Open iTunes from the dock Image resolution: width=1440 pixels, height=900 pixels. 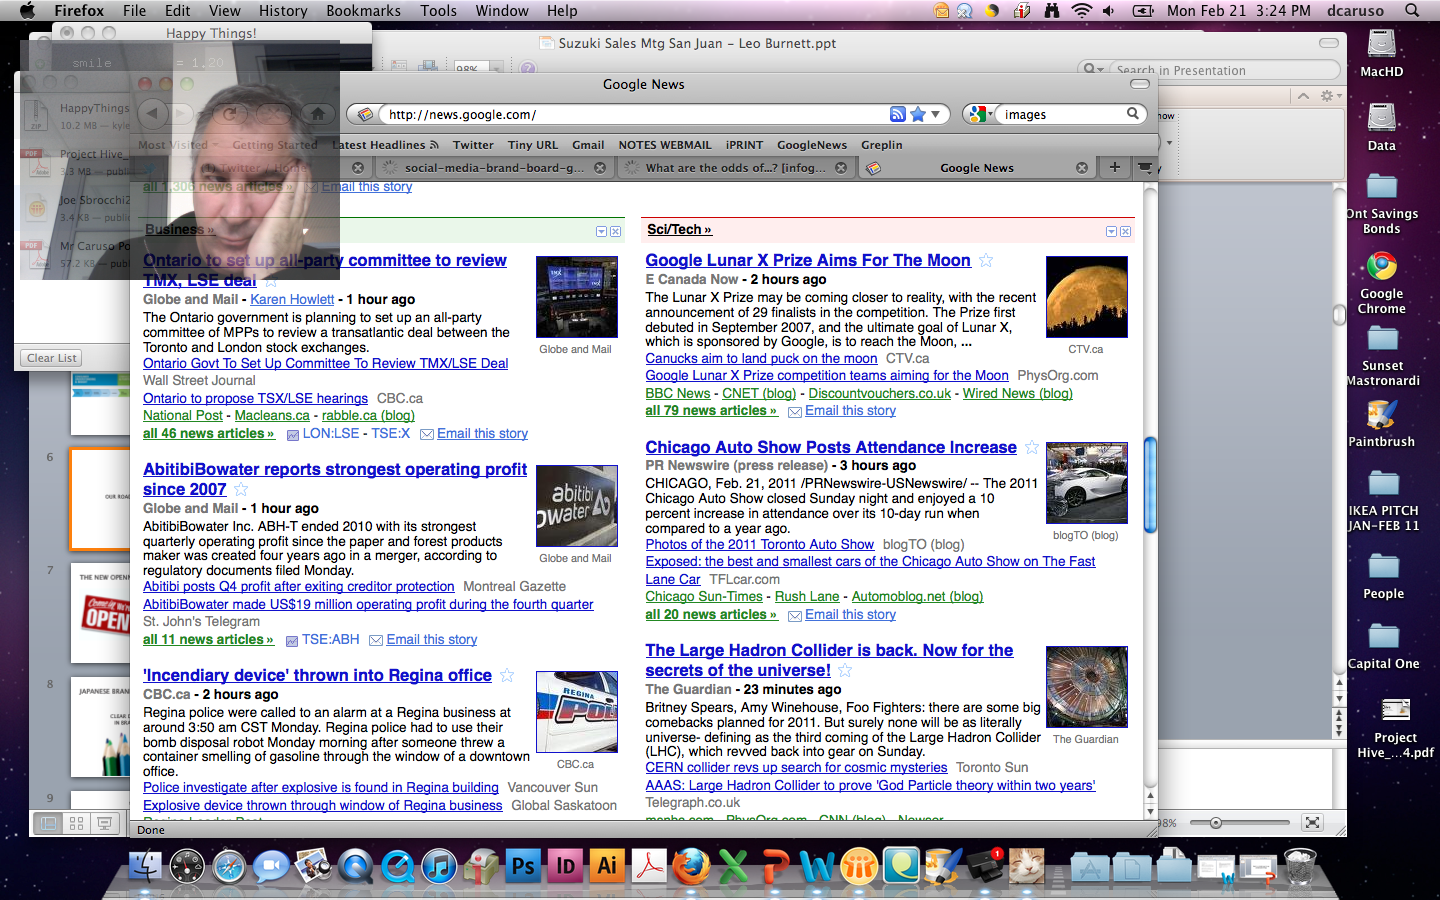point(439,866)
